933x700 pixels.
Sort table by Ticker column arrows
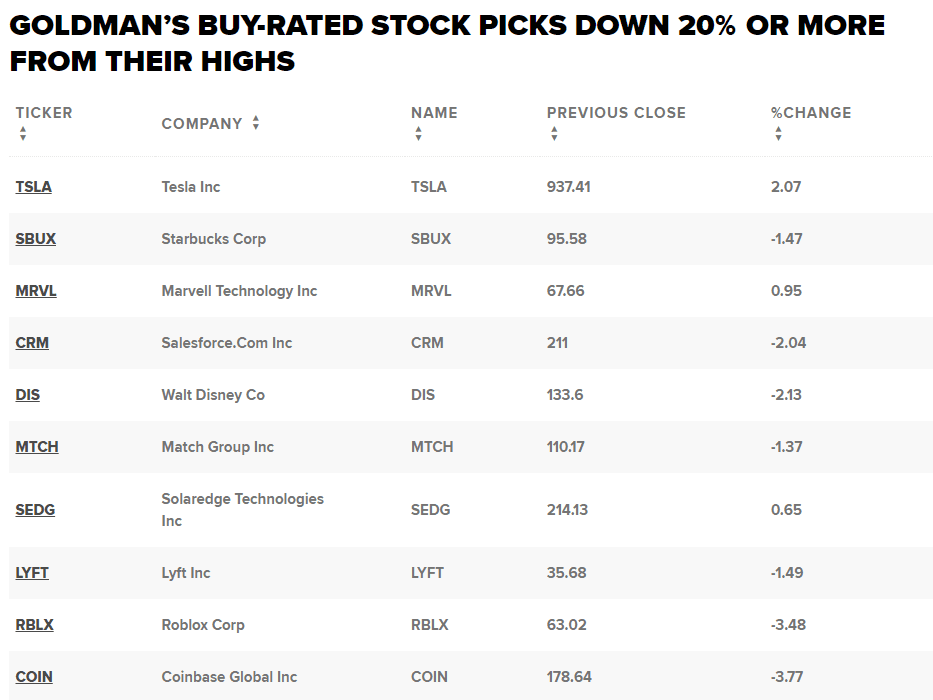pos(22,134)
